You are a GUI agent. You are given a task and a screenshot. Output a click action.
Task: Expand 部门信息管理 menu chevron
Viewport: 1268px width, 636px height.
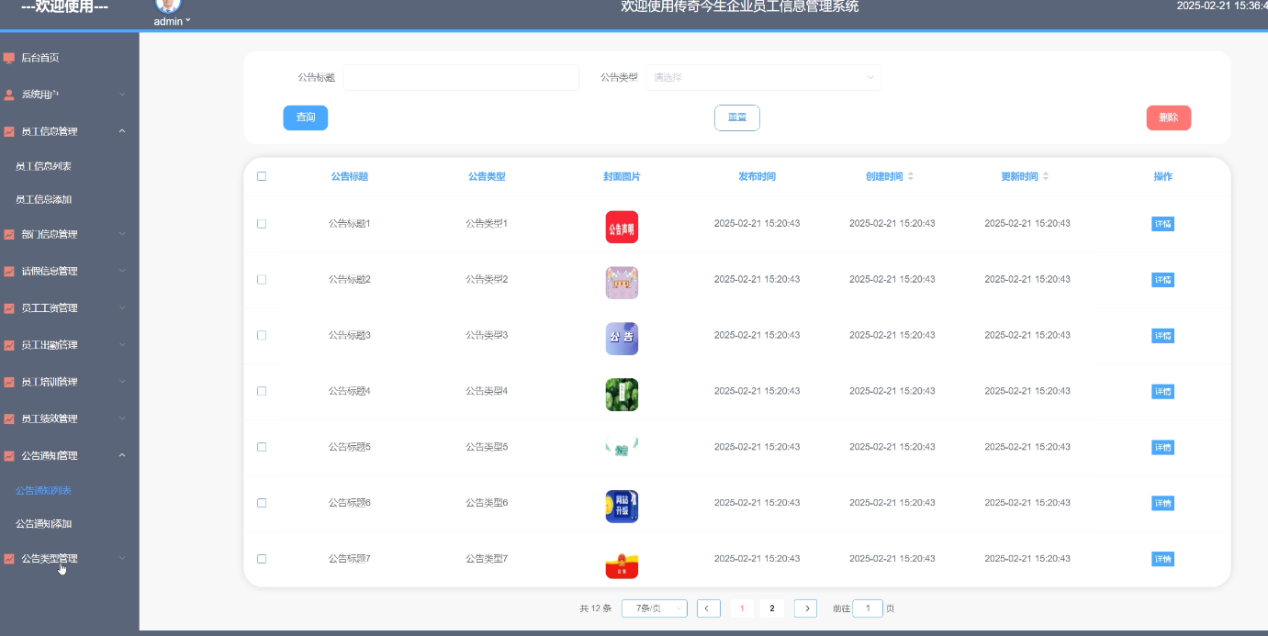[122, 235]
